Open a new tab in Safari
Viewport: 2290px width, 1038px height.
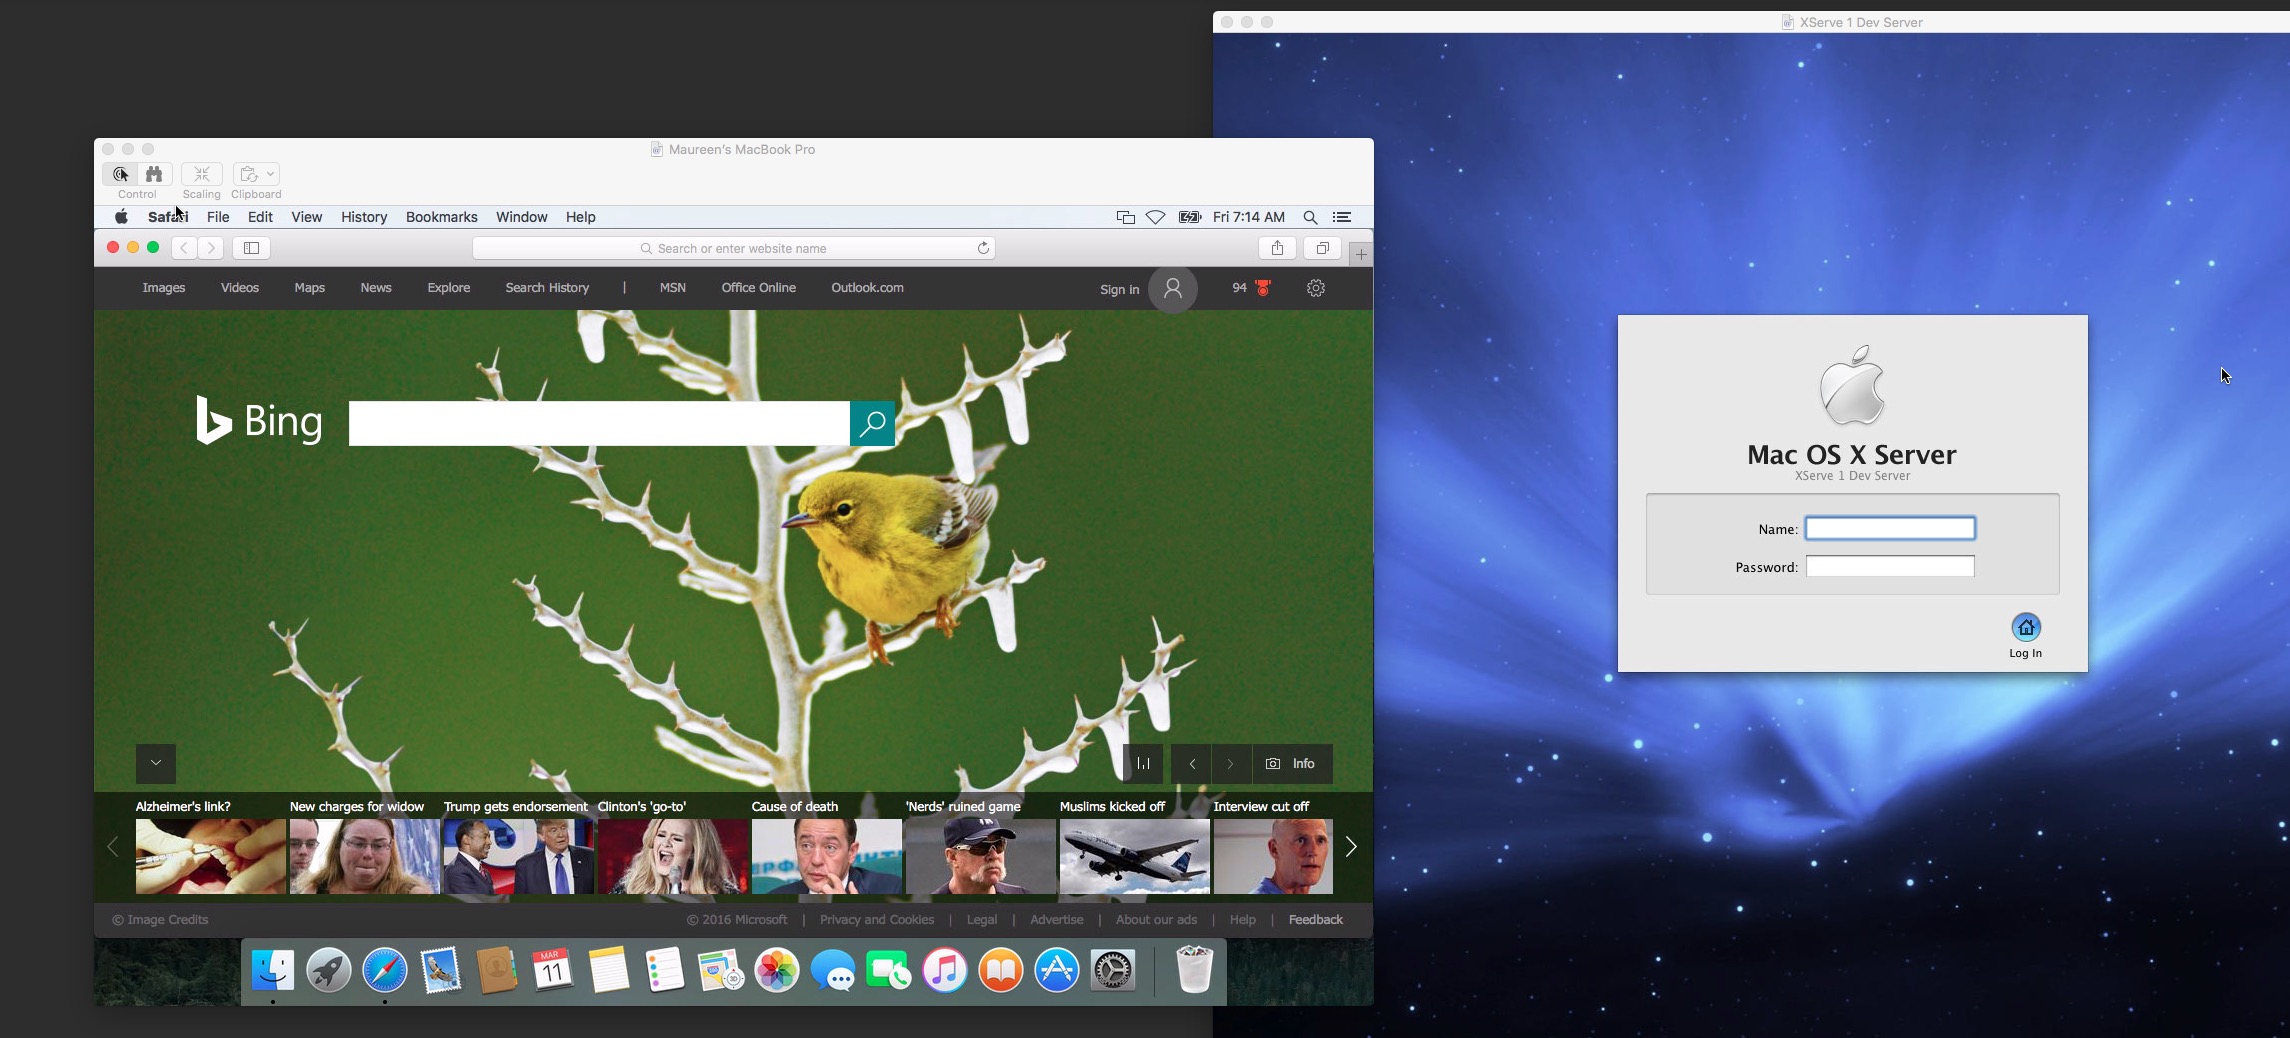pos(1361,254)
